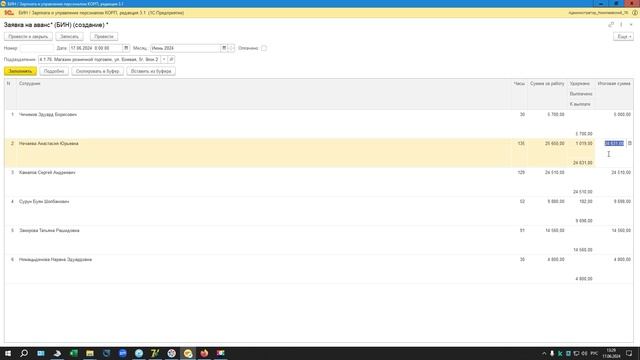640x360 pixels.
Task: Step the Месяц value with spinner arrows
Action: click(x=231, y=48)
